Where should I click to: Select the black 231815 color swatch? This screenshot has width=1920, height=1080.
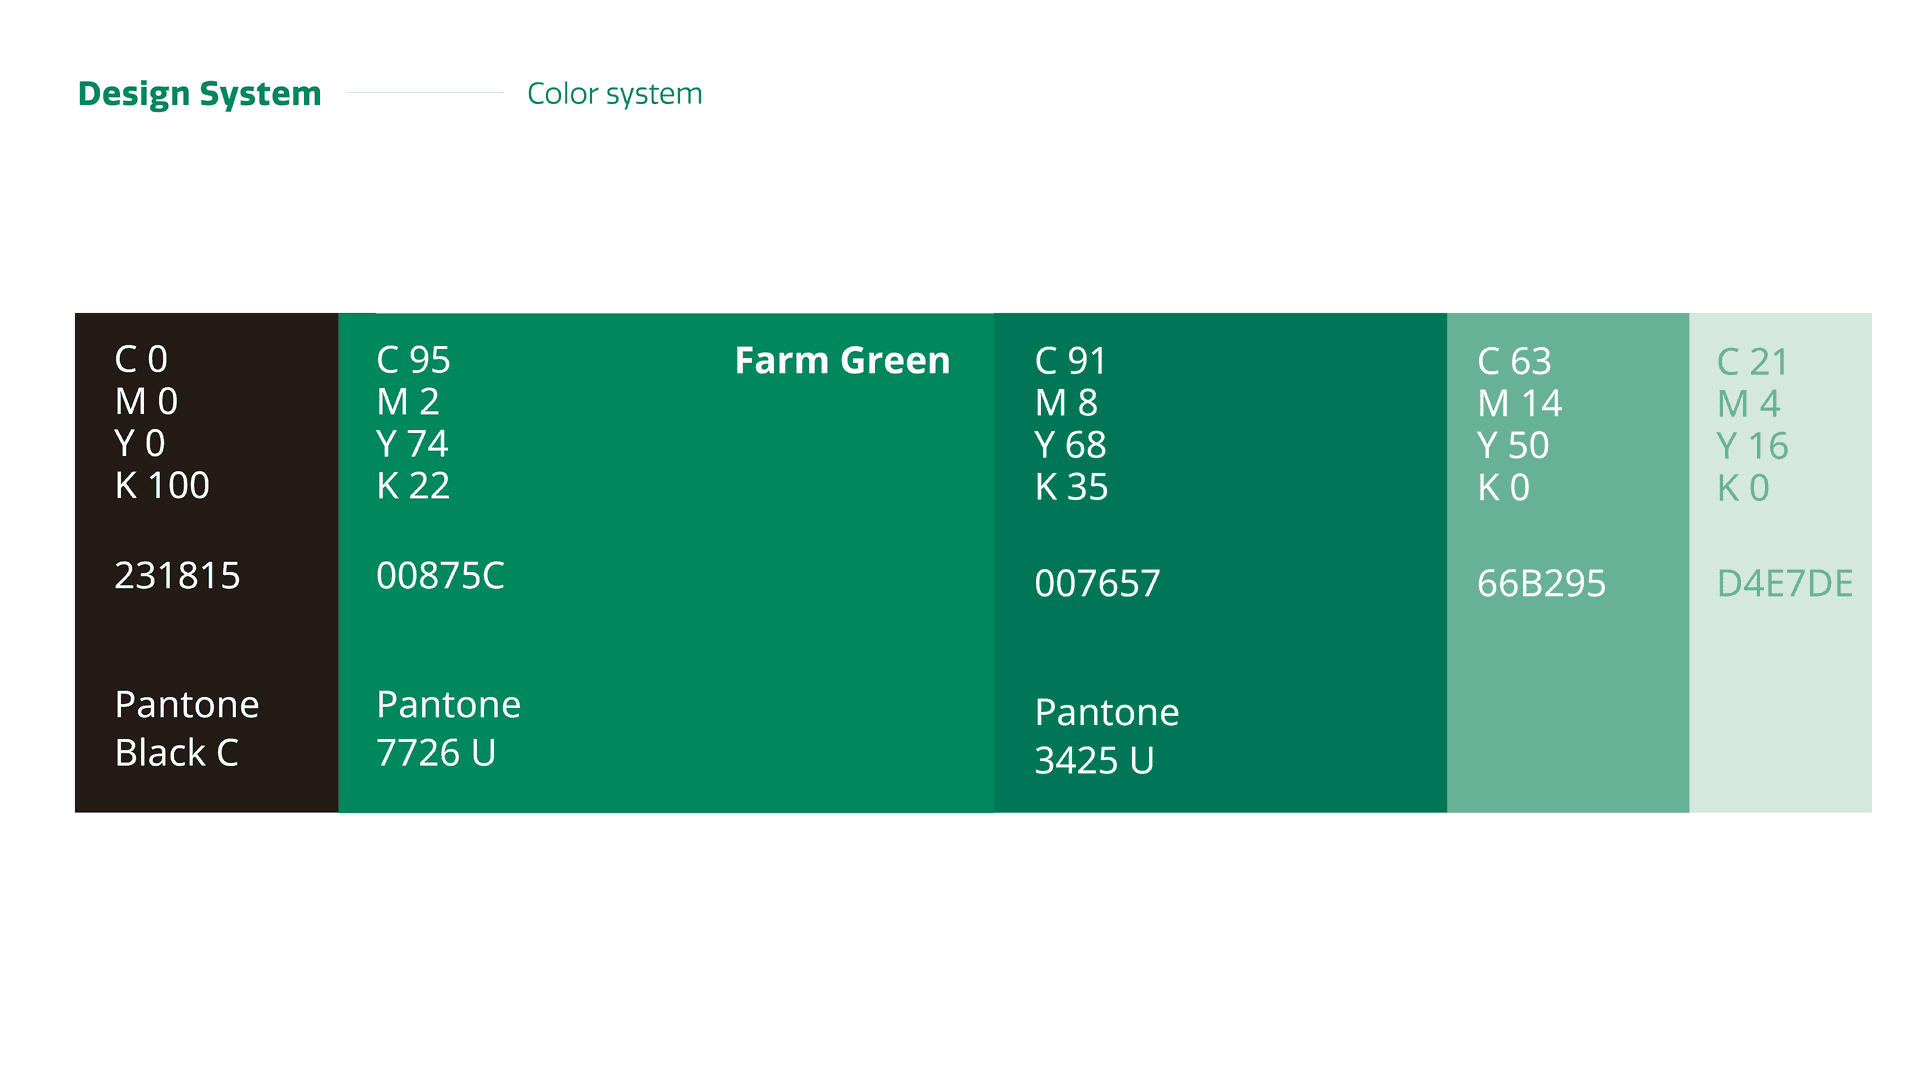(x=206, y=640)
